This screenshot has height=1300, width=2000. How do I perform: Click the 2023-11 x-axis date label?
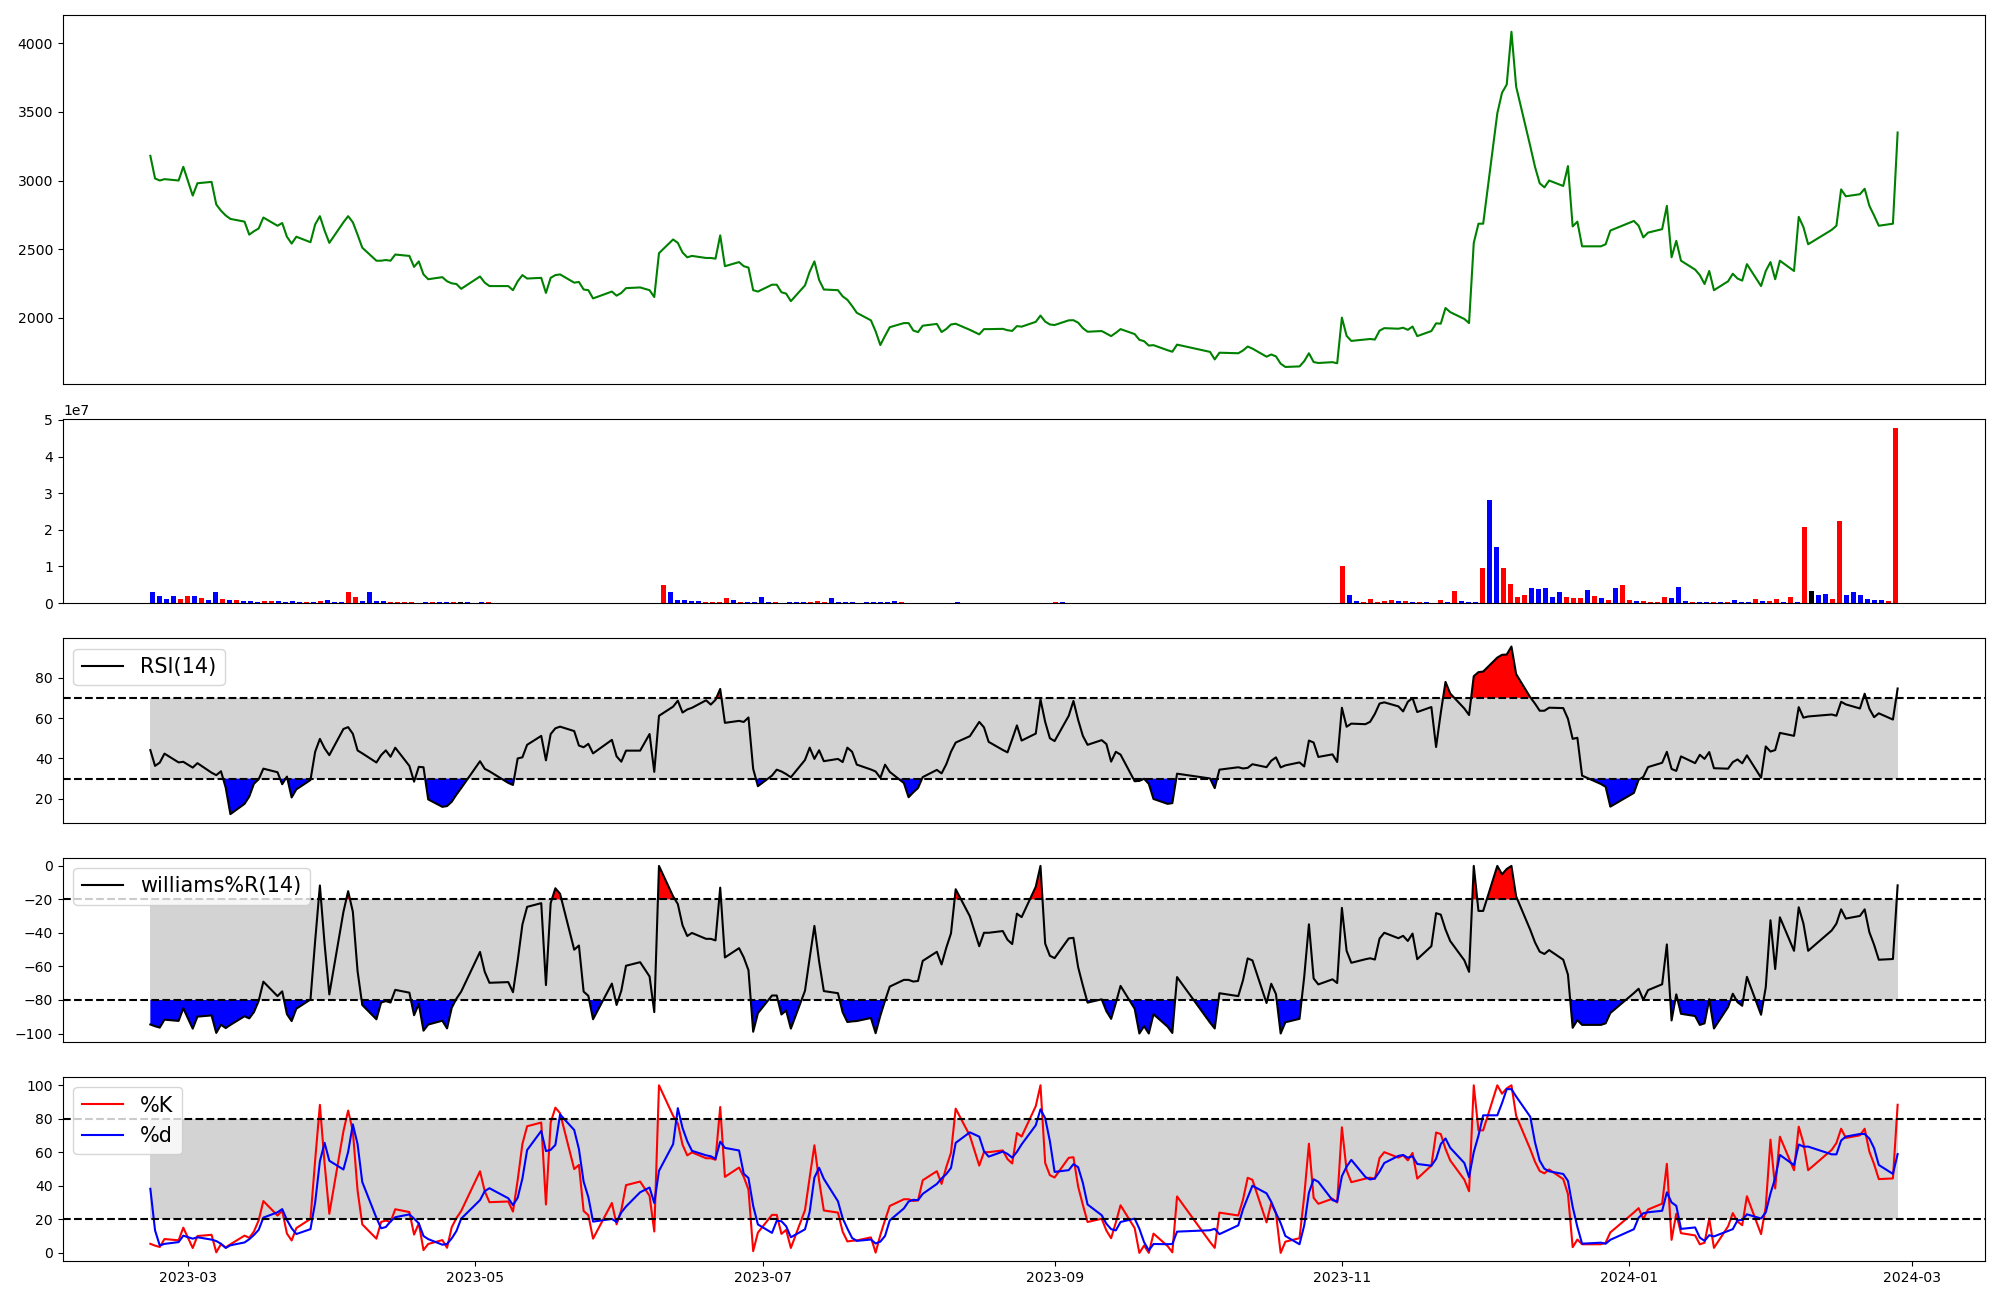click(x=1342, y=1277)
